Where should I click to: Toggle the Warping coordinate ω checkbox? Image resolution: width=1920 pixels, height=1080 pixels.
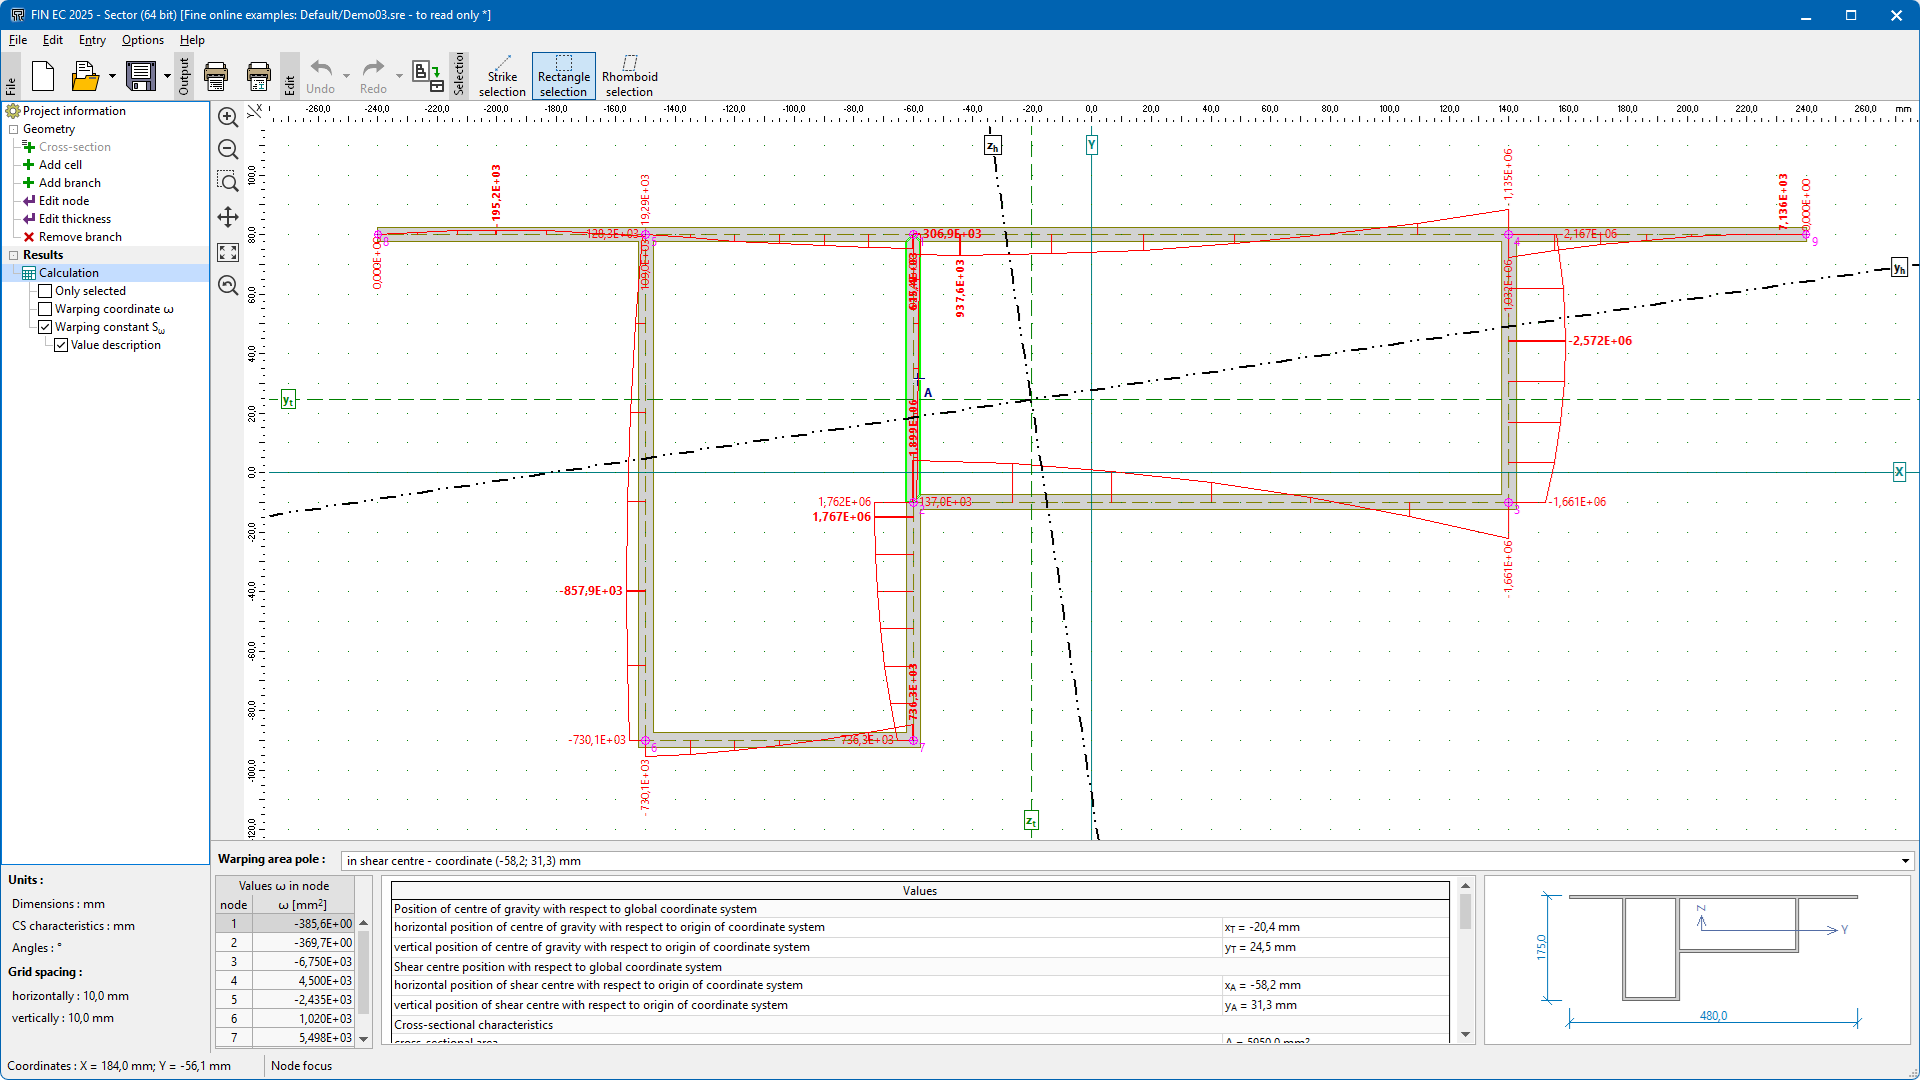45,309
